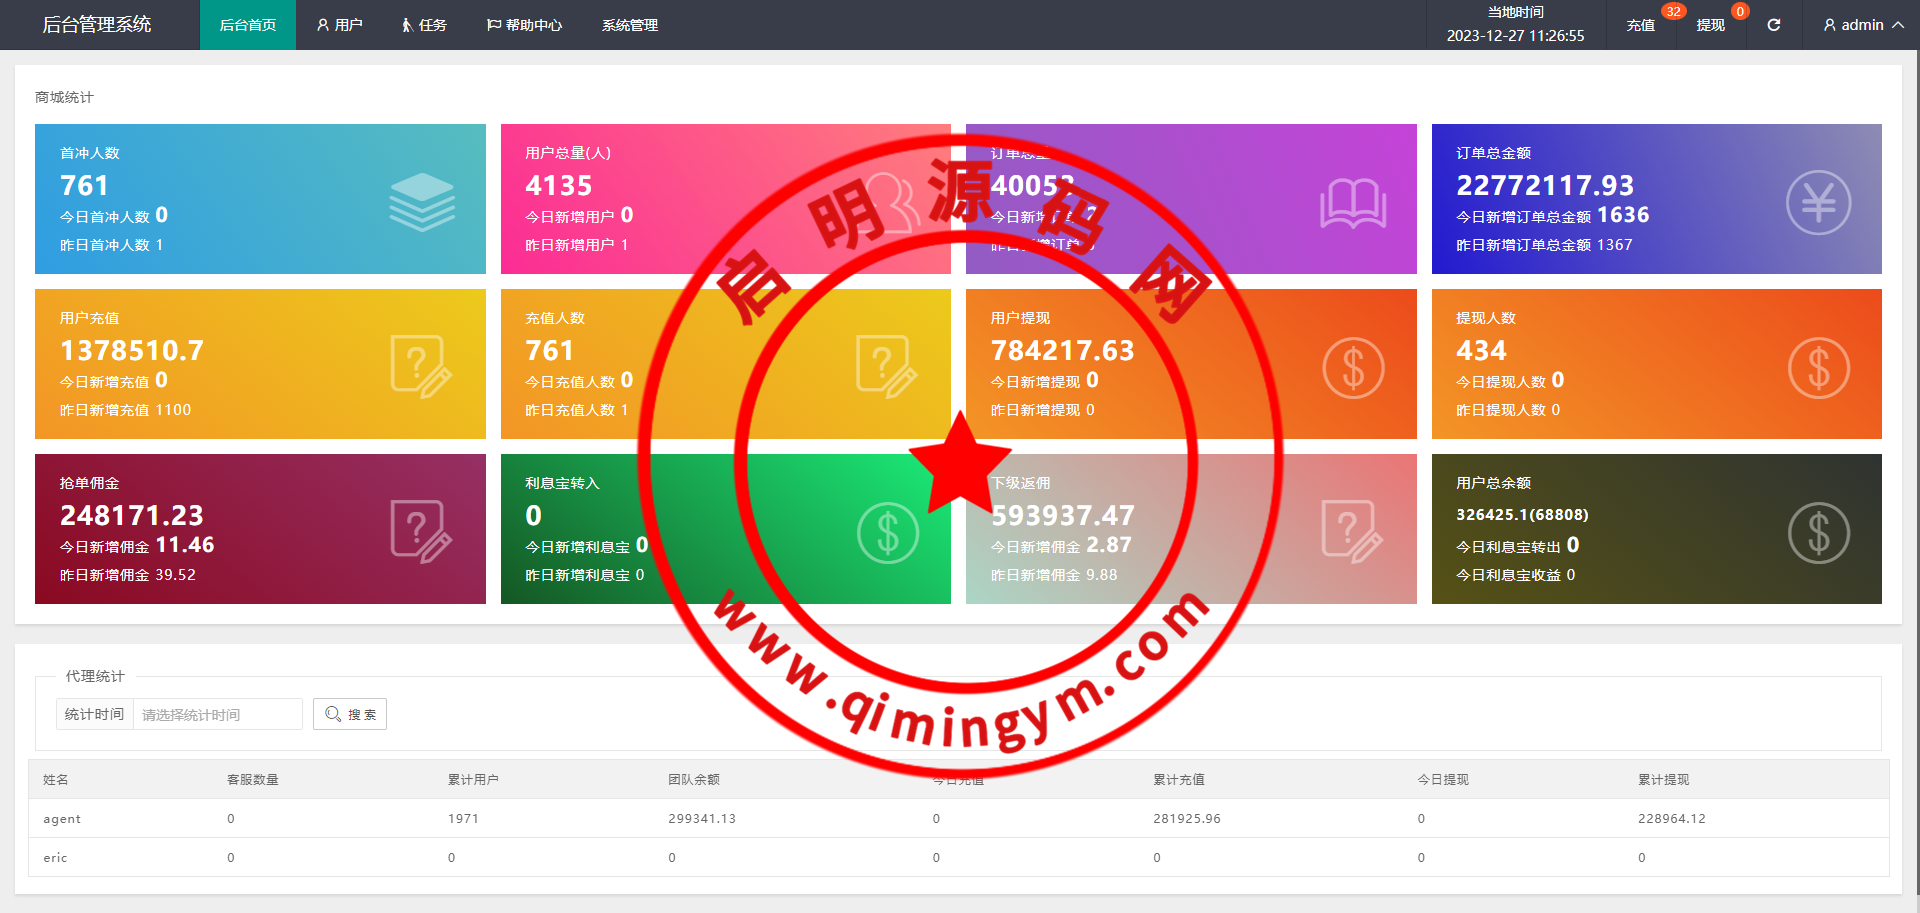The height and width of the screenshot is (913, 1920).
Task: Click the dollar icon in 提现人数 card
Action: click(x=1817, y=368)
